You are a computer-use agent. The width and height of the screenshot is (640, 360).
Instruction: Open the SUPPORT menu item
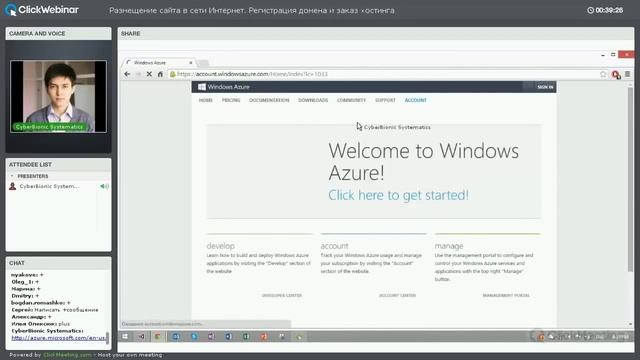385,100
